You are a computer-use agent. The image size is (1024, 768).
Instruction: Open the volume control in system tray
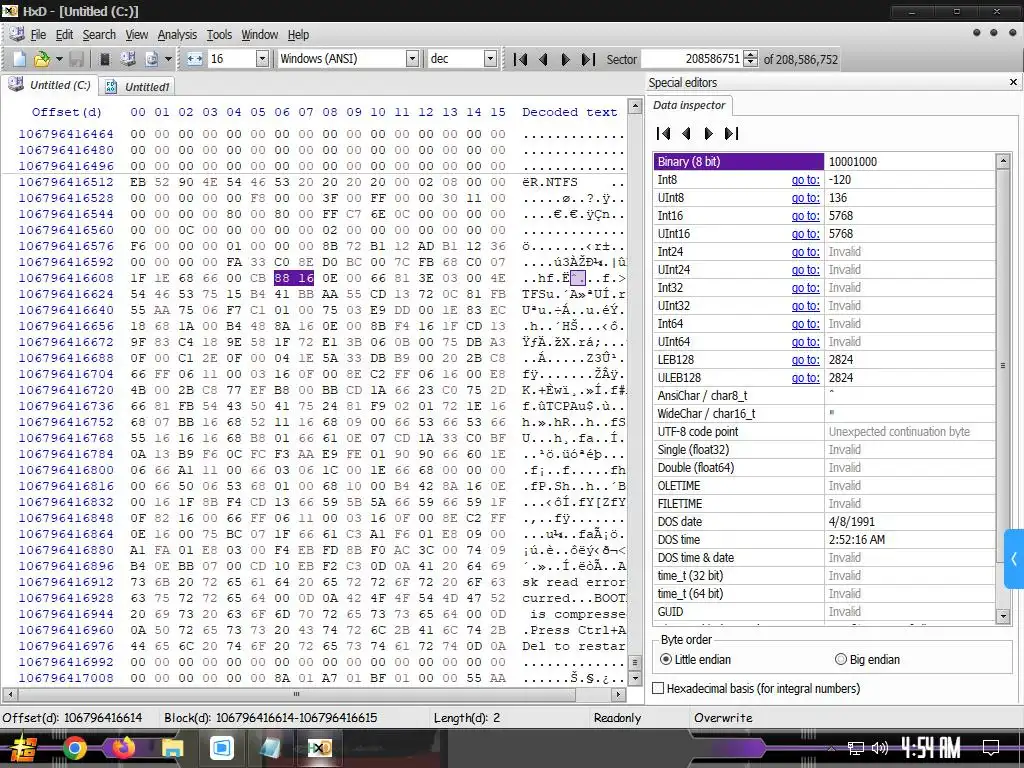pyautogui.click(x=880, y=748)
